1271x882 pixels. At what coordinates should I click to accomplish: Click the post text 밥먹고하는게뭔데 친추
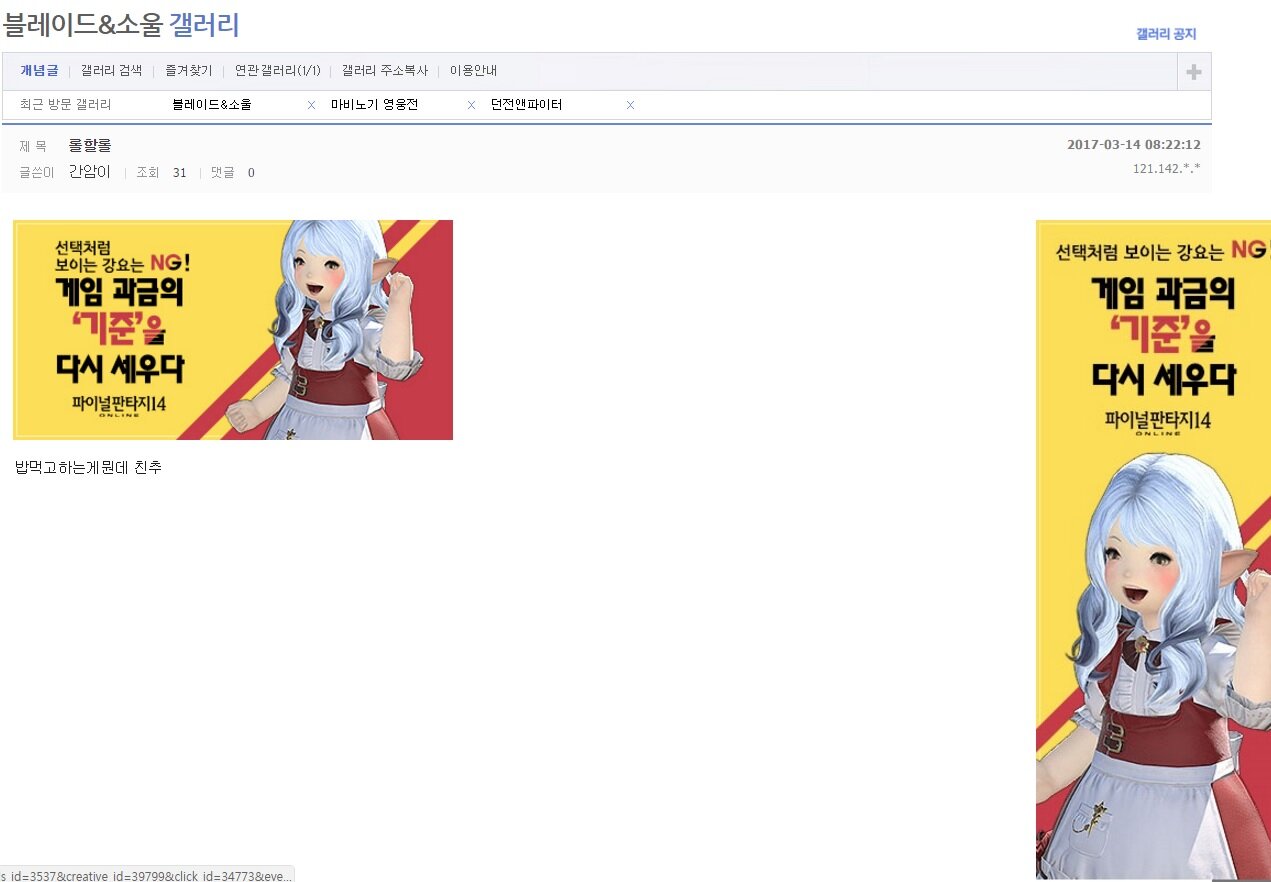89,467
